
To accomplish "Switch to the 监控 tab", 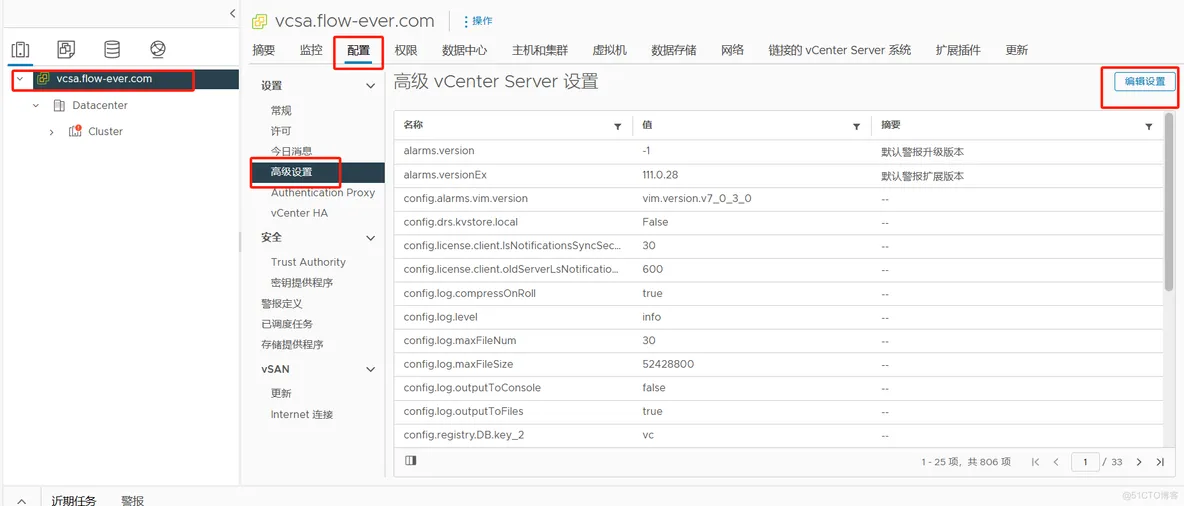I will coord(311,51).
